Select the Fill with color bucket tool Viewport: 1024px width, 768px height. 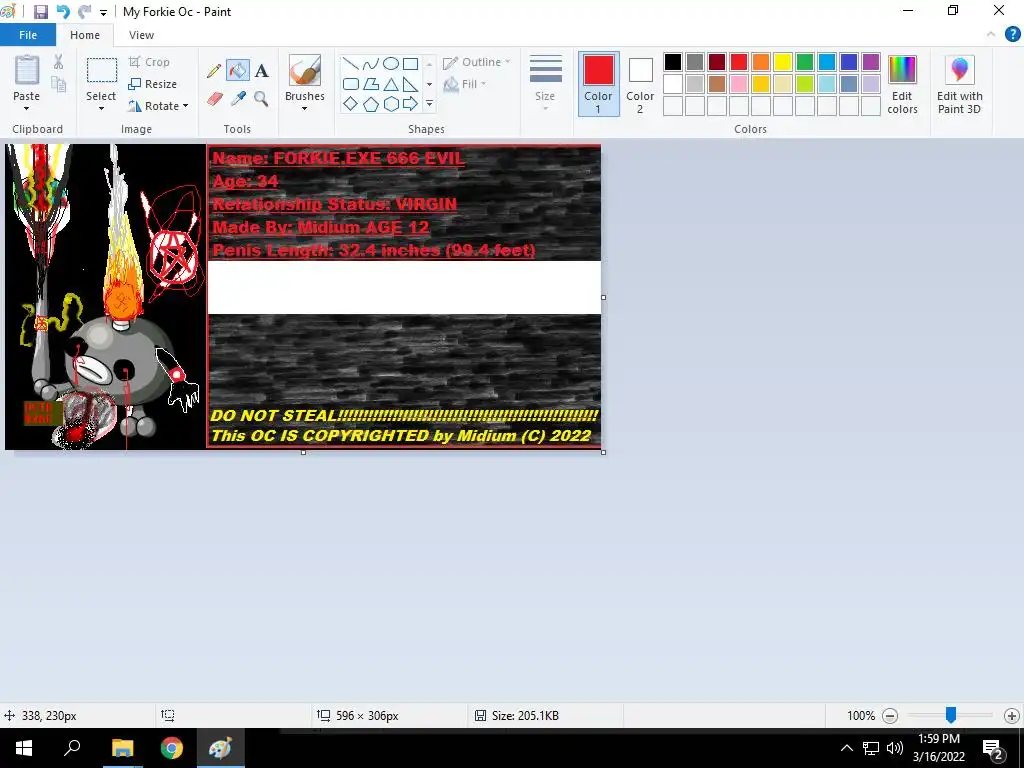coord(238,71)
